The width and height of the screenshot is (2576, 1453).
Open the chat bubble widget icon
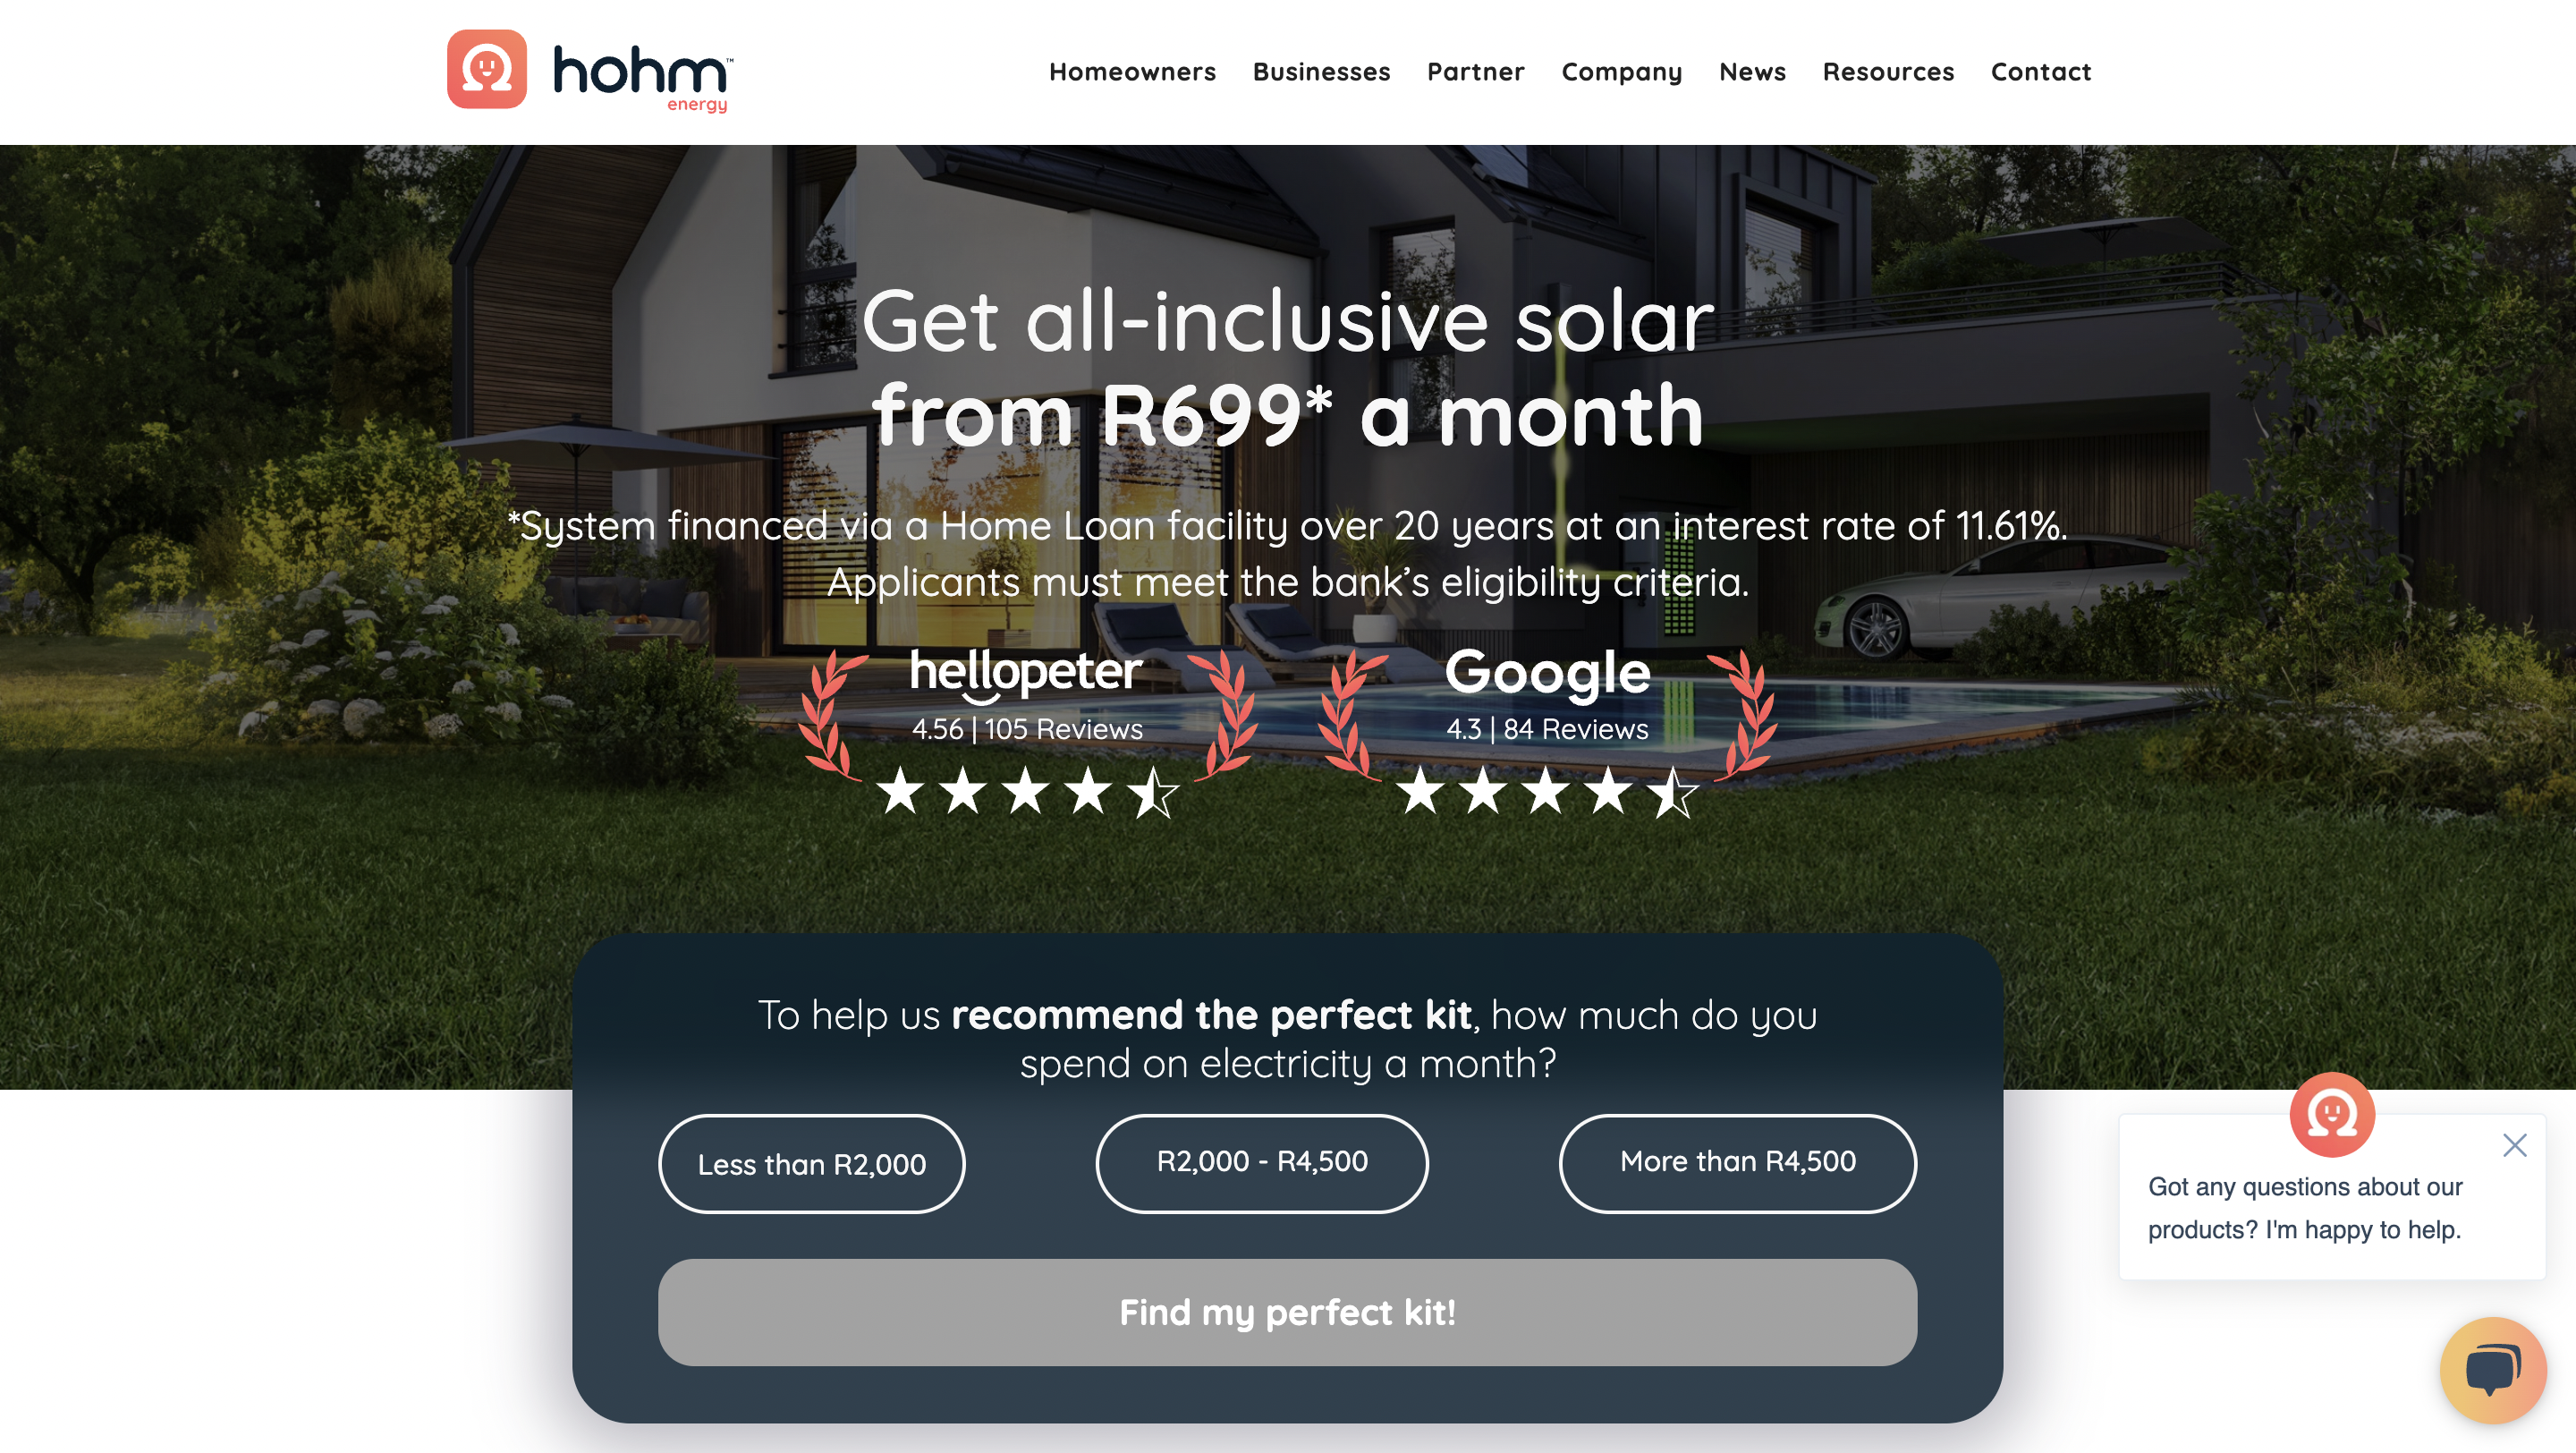2492,1369
